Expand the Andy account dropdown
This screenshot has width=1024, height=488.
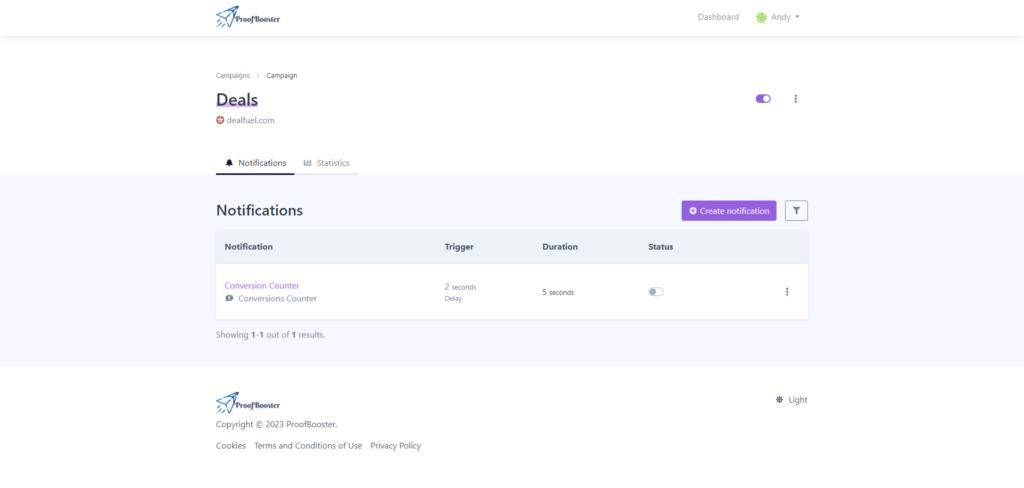click(778, 18)
